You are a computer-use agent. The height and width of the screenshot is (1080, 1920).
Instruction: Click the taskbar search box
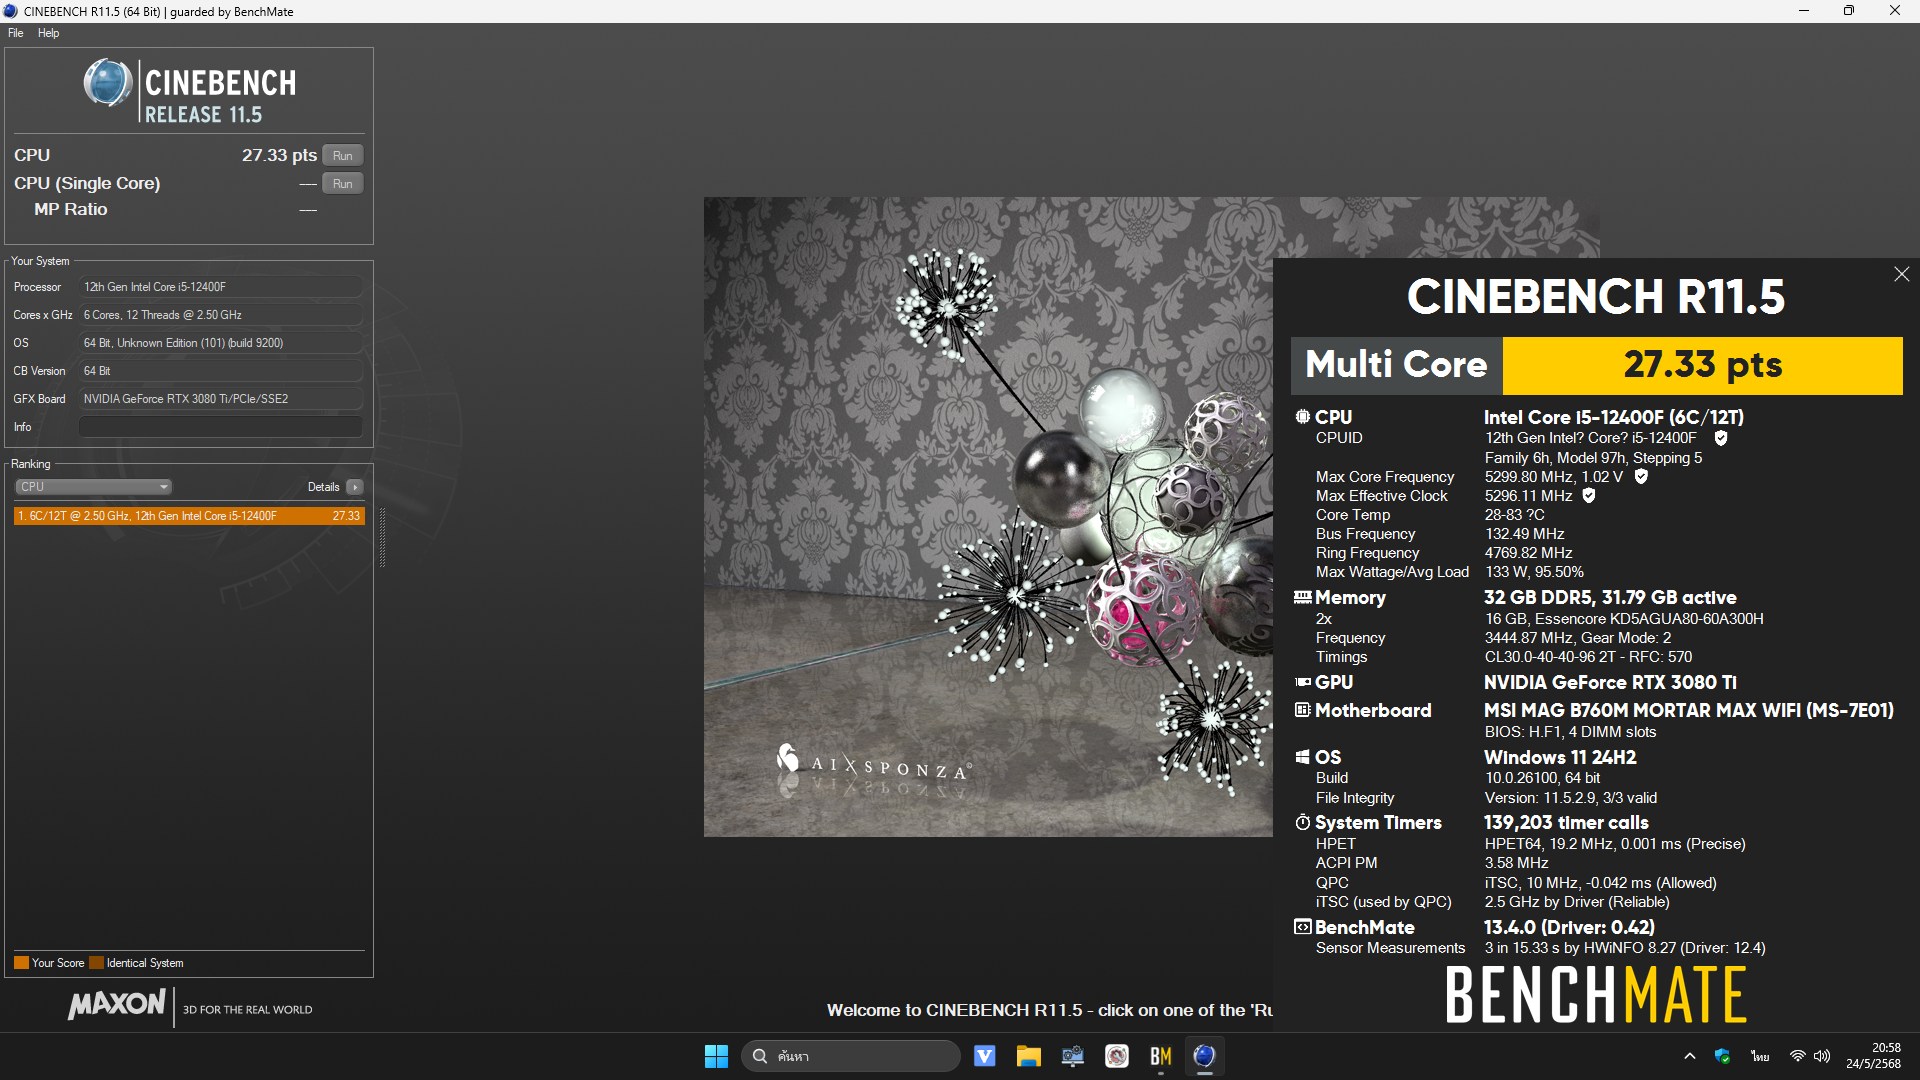(851, 1056)
